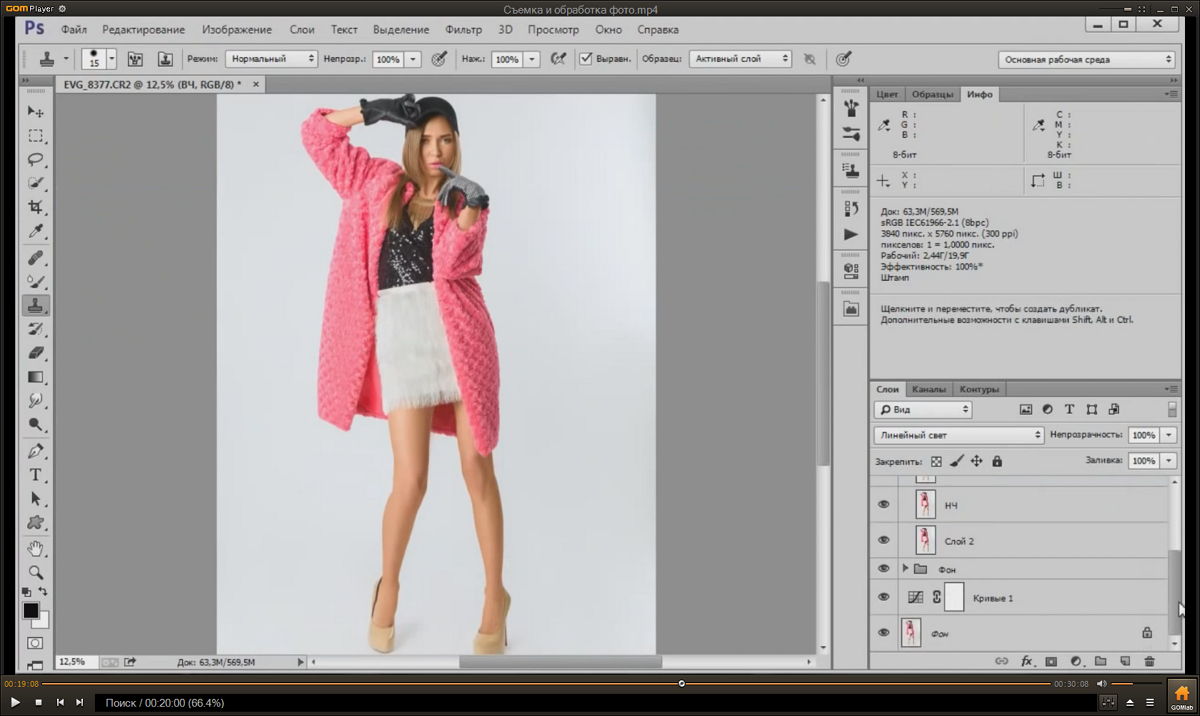Screen dimensions: 1200x716
Task: Select the Lasso tool in the toolbox
Action: [36, 159]
